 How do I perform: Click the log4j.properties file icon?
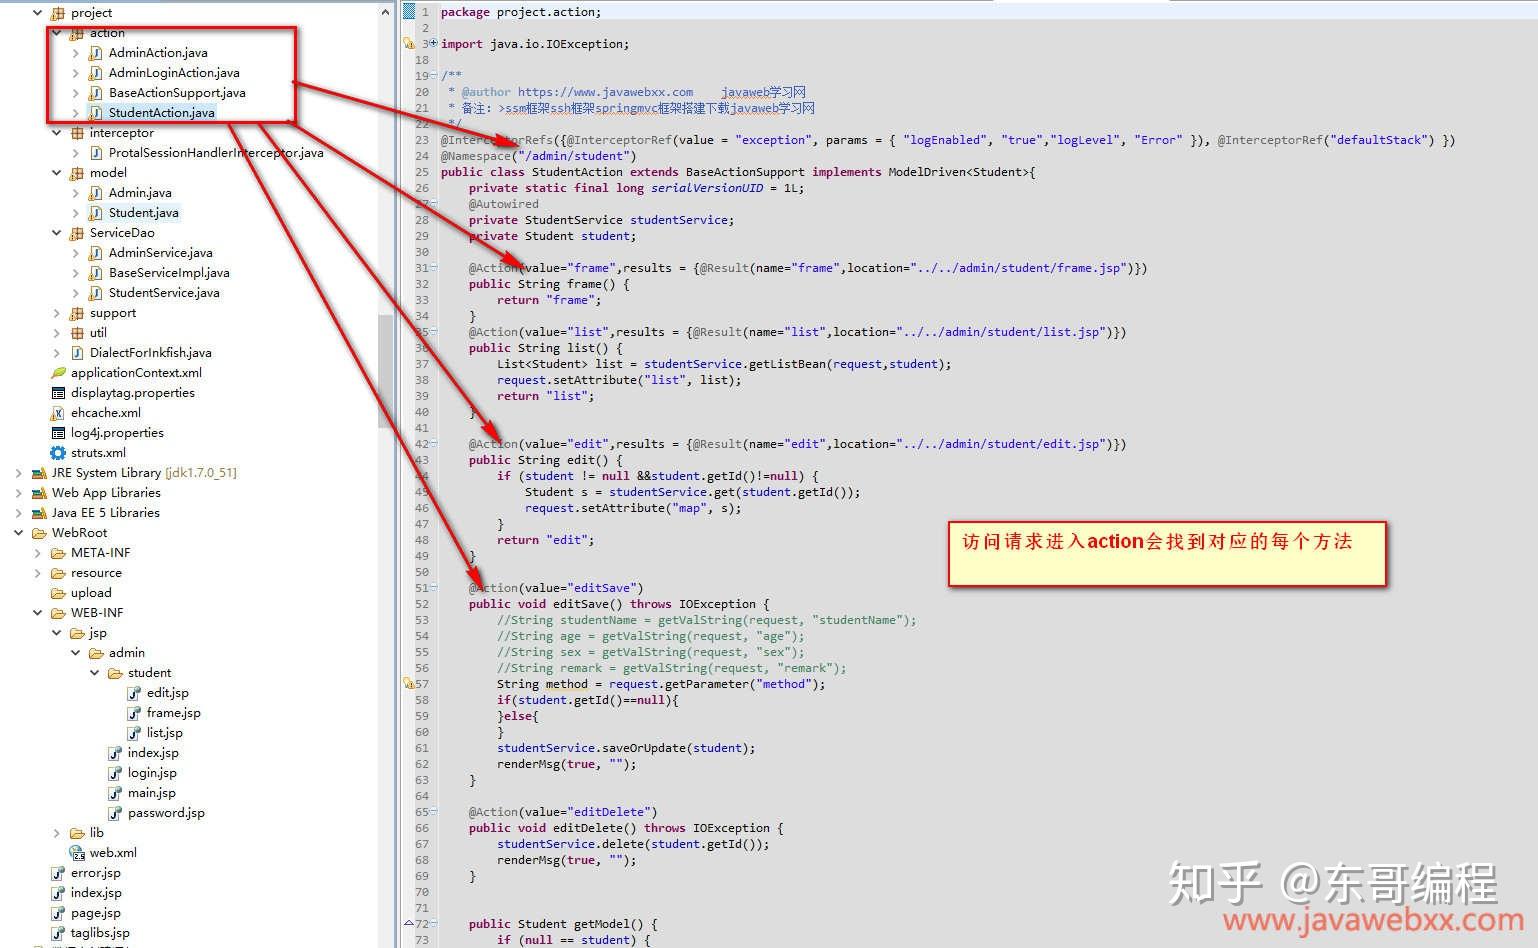point(58,433)
